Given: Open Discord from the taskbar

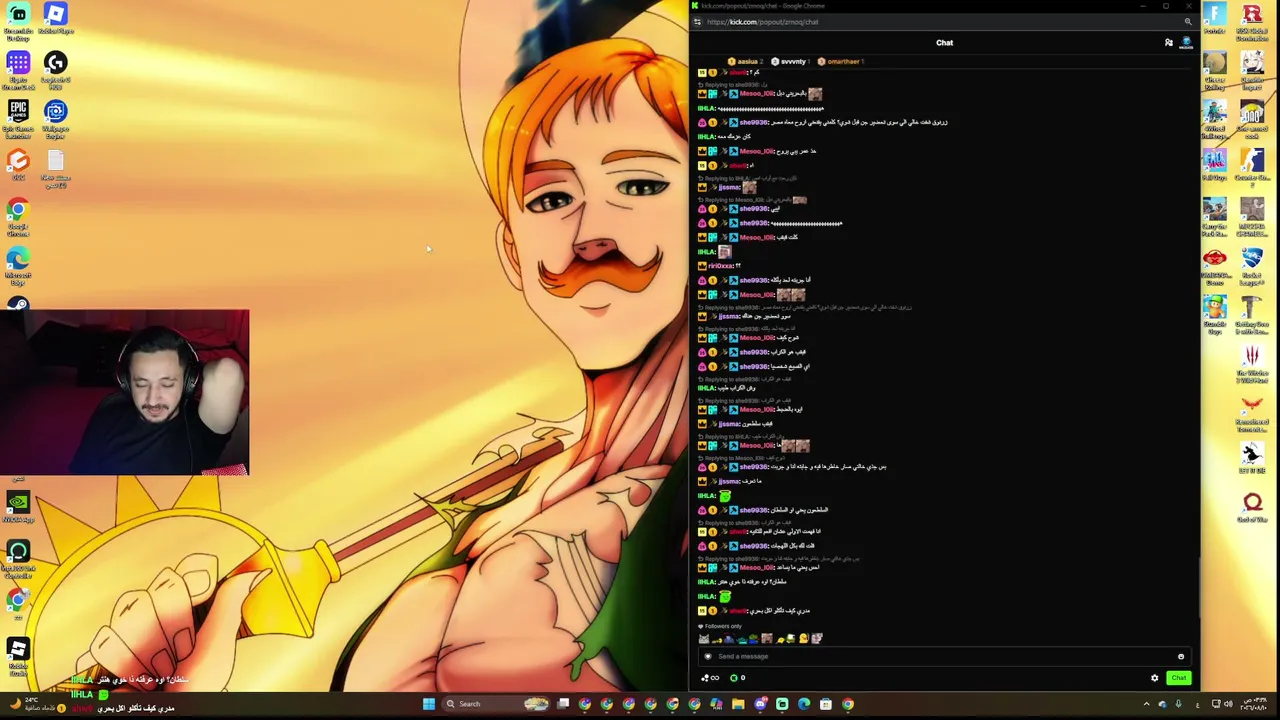Looking at the screenshot, I should [x=760, y=704].
